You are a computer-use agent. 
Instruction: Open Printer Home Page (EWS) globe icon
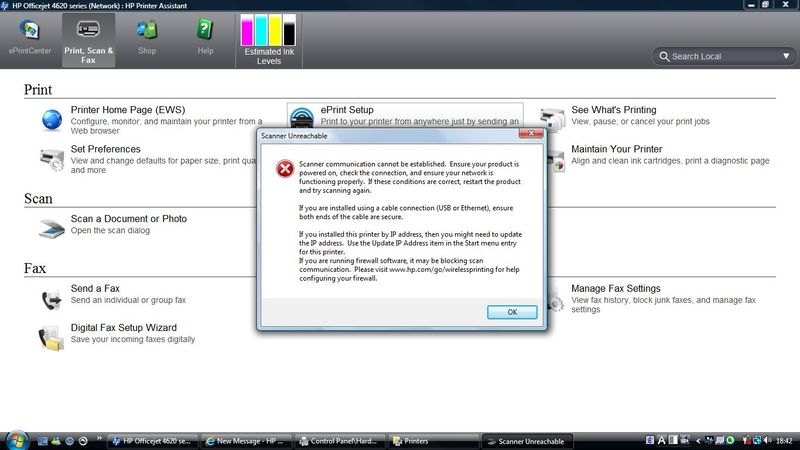point(52,120)
